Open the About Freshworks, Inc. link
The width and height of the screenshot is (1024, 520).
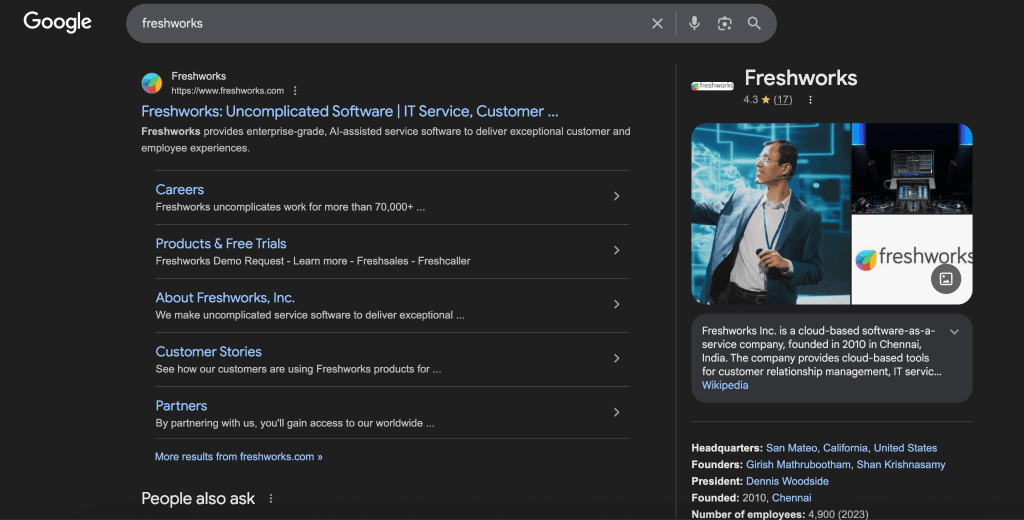point(225,297)
